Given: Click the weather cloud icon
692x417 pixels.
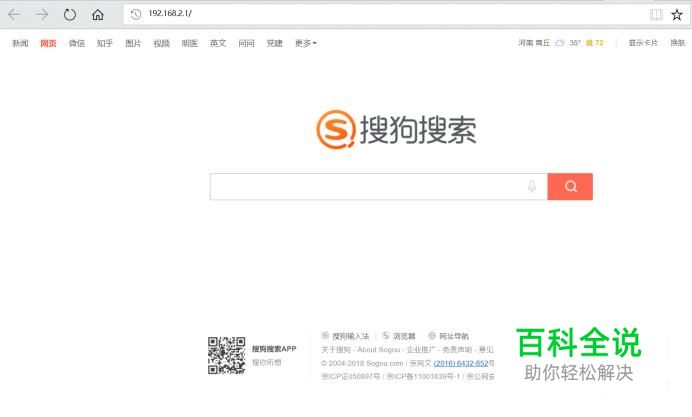Looking at the screenshot, I should 560,43.
